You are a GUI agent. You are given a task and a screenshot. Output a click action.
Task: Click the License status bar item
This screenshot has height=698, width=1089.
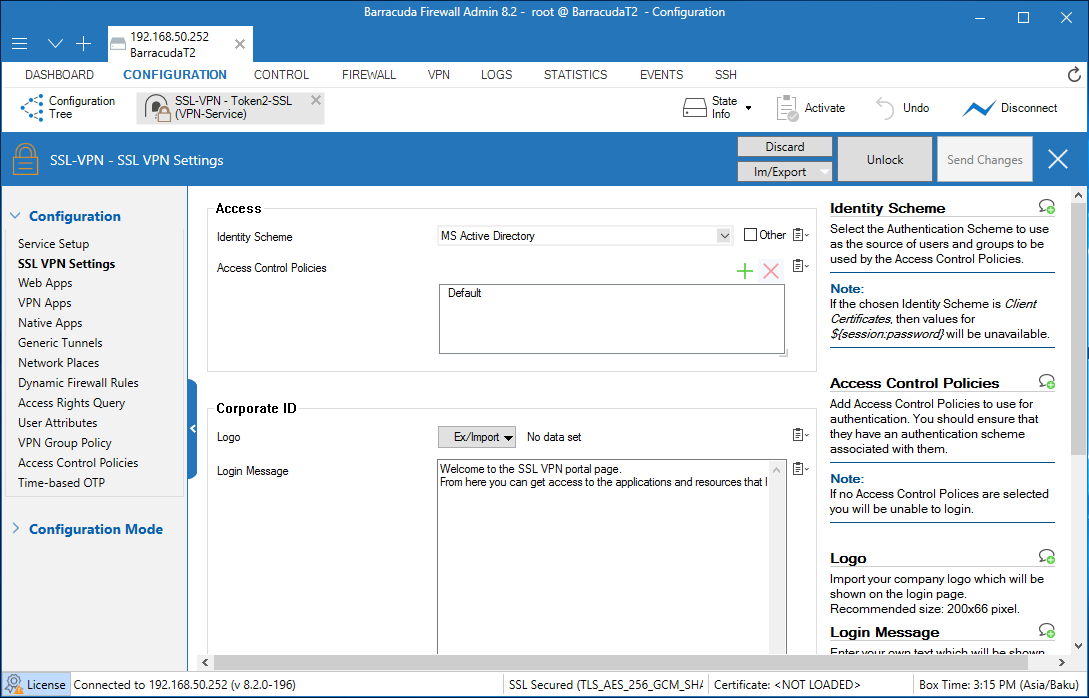point(36,684)
